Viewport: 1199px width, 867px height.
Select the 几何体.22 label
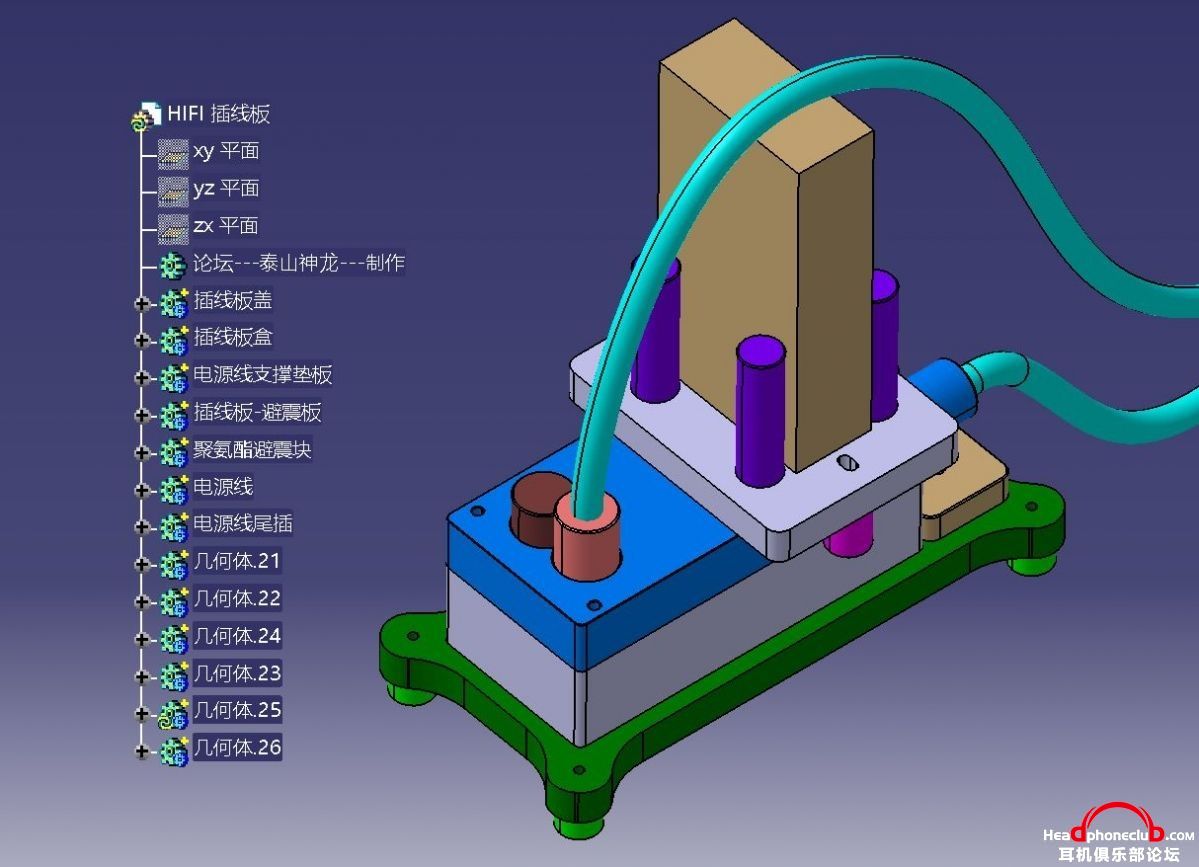tap(237, 599)
